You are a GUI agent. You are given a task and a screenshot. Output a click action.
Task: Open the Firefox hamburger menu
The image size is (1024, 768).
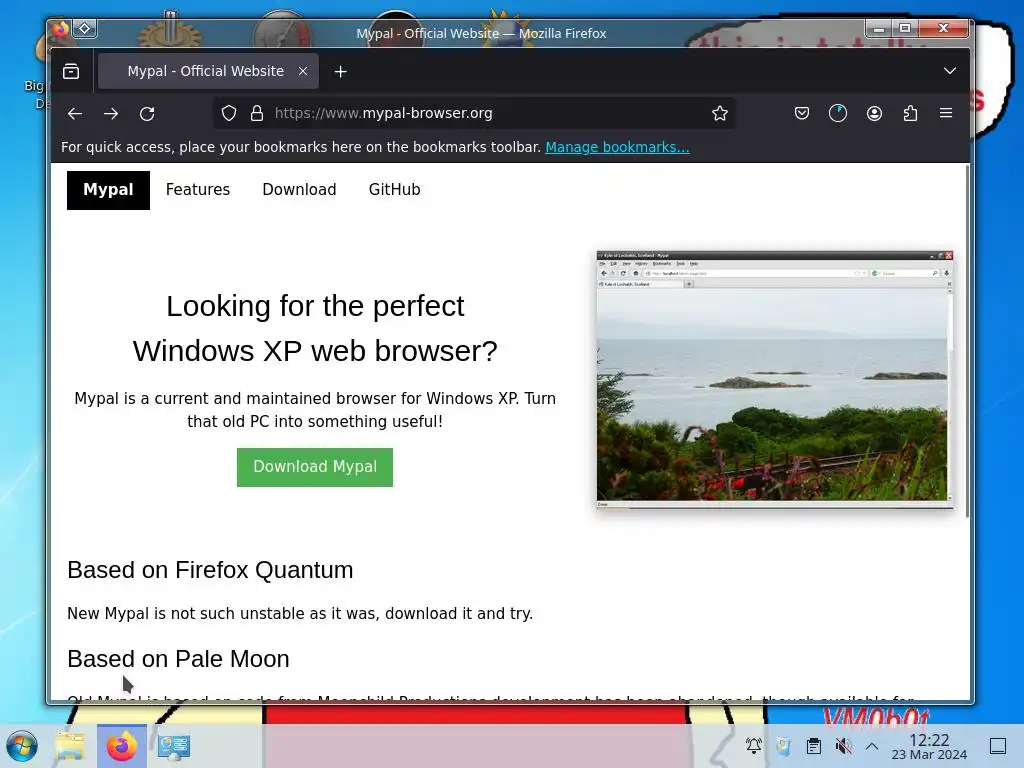click(946, 113)
